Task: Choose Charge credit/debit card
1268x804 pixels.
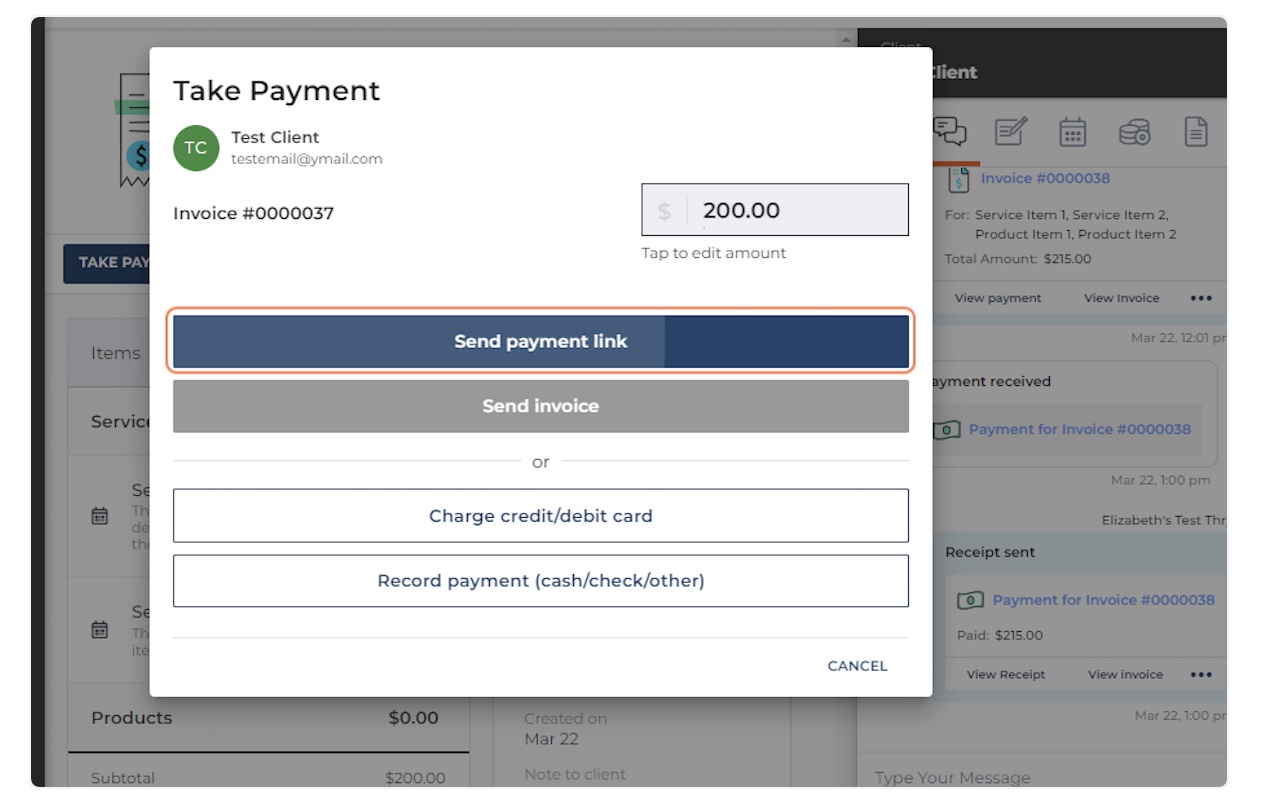Action: click(541, 516)
